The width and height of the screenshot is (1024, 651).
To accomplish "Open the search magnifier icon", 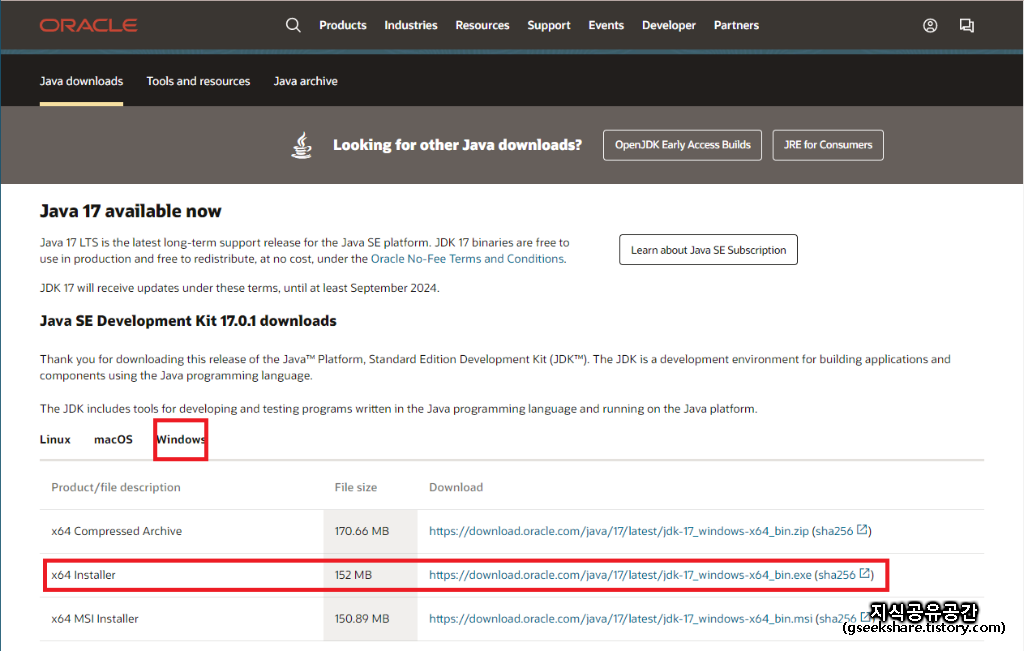I will click(x=293, y=25).
